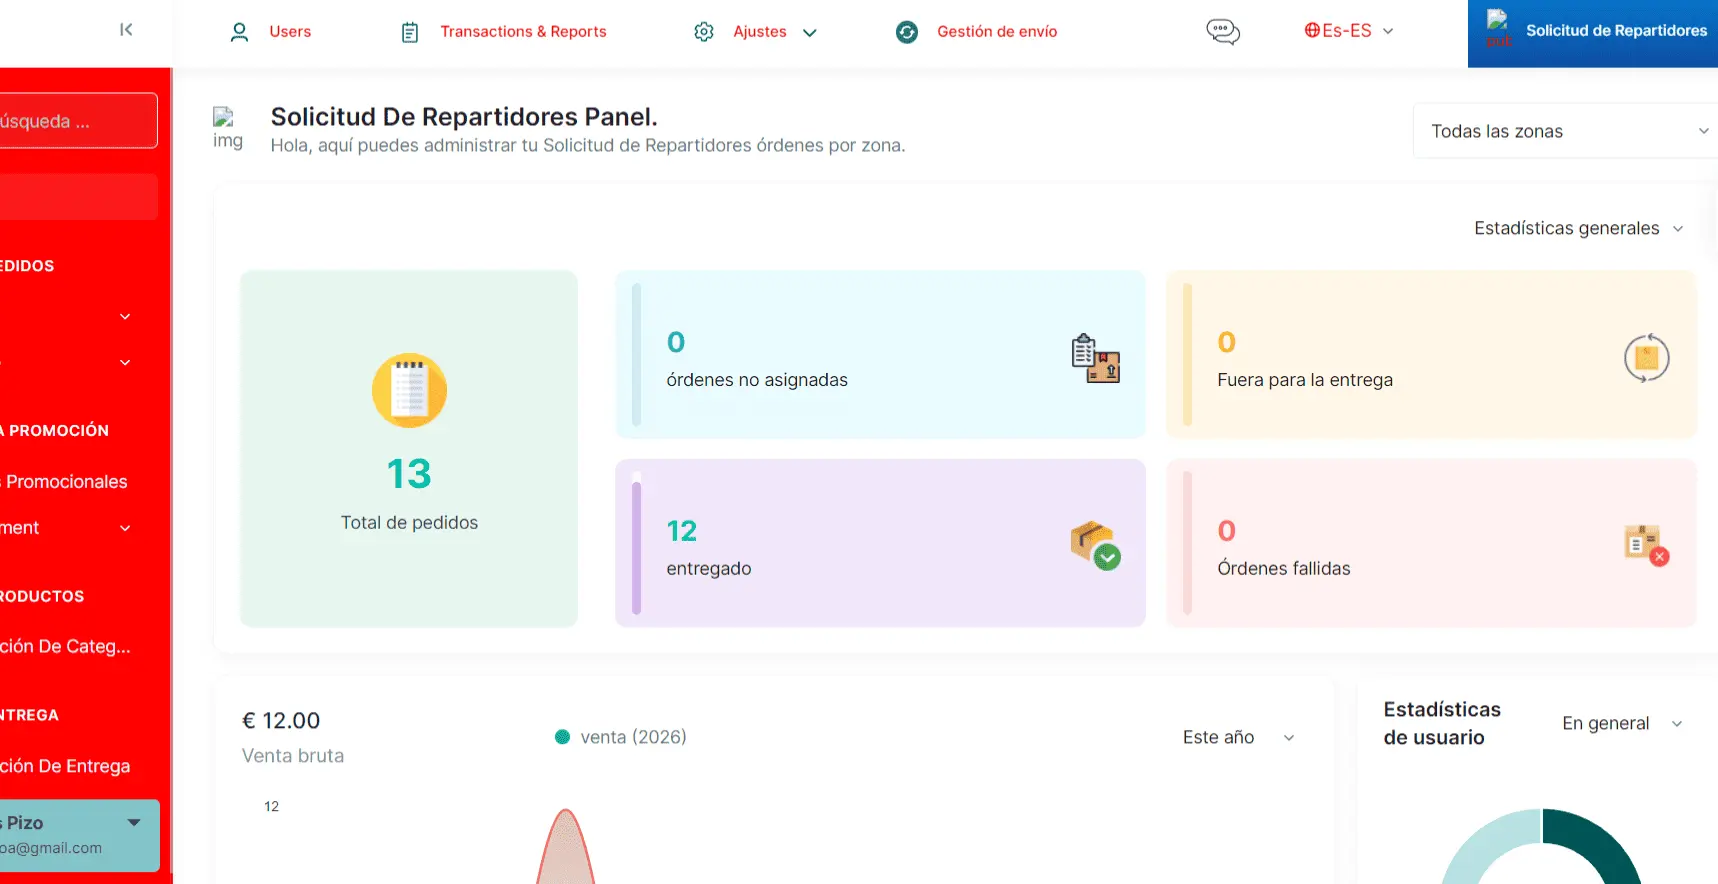Click the sidebar search input field
Viewport: 1718px width, 884px height.
(x=76, y=121)
